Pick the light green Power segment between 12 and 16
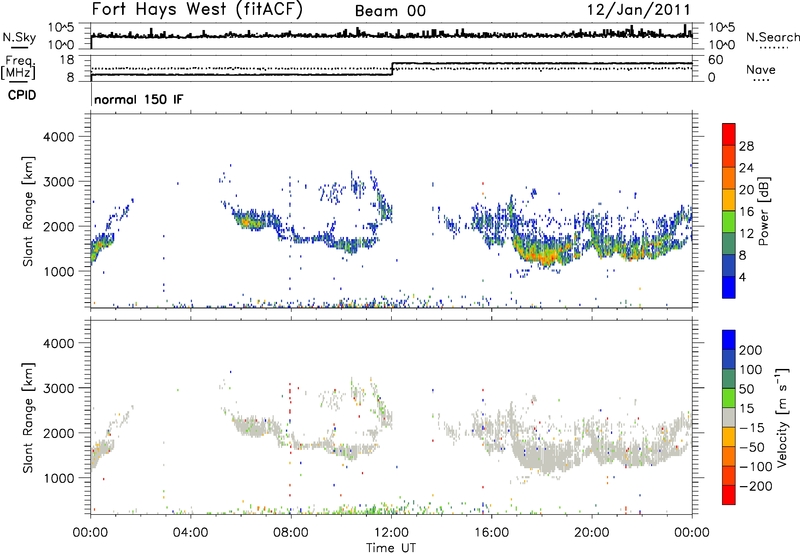This screenshot has height=554, width=800. pos(729,222)
